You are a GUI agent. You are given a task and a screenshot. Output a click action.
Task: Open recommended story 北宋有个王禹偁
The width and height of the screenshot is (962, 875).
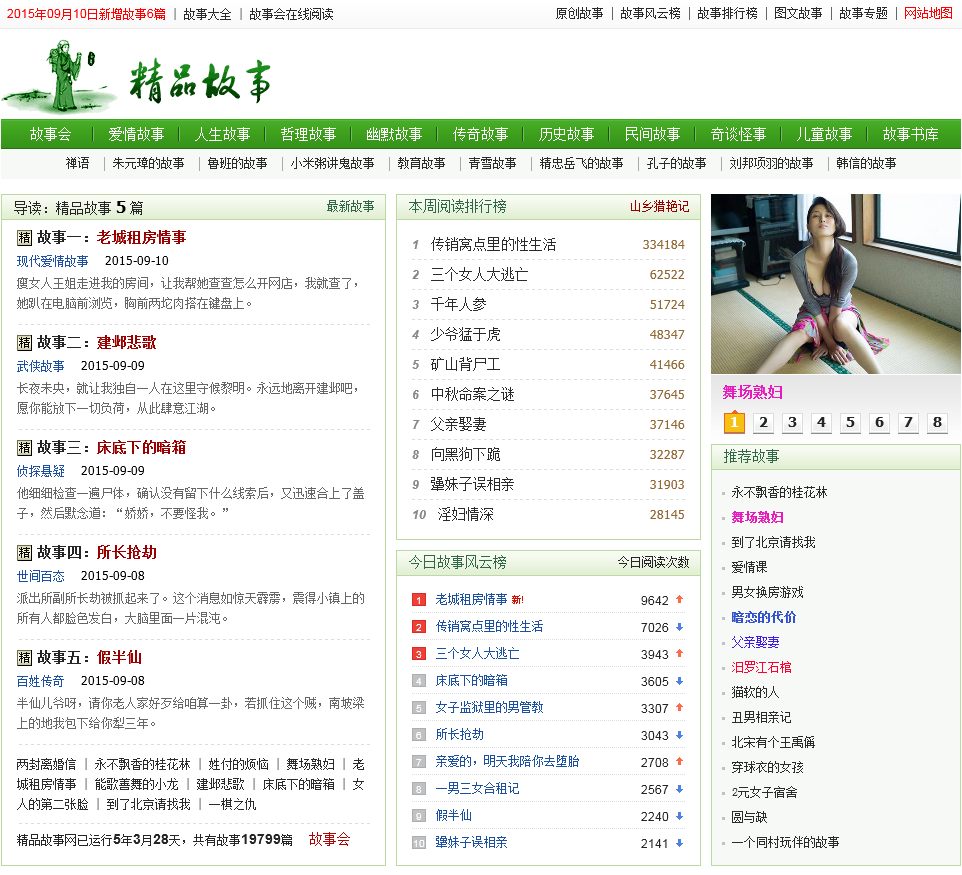(x=773, y=742)
